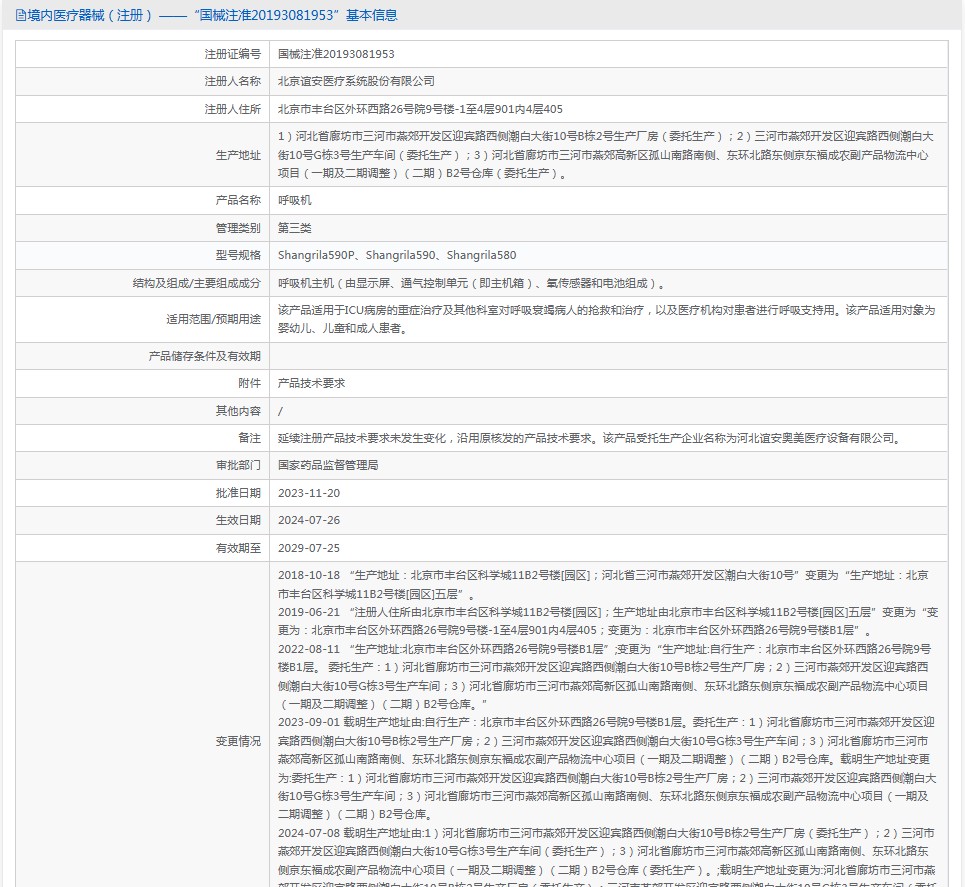Click the 注册人住所 address value
The width and height of the screenshot is (965, 887).
pos(420,110)
